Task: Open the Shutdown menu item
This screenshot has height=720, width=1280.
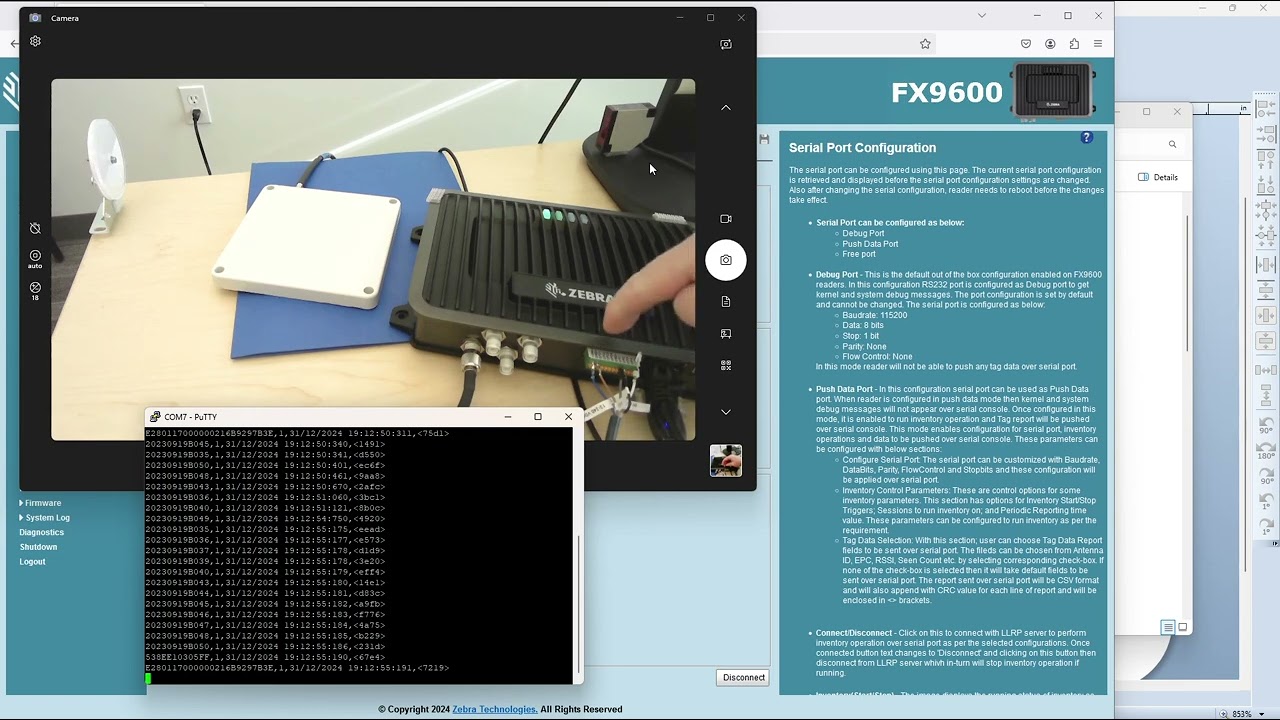Action: (x=38, y=547)
